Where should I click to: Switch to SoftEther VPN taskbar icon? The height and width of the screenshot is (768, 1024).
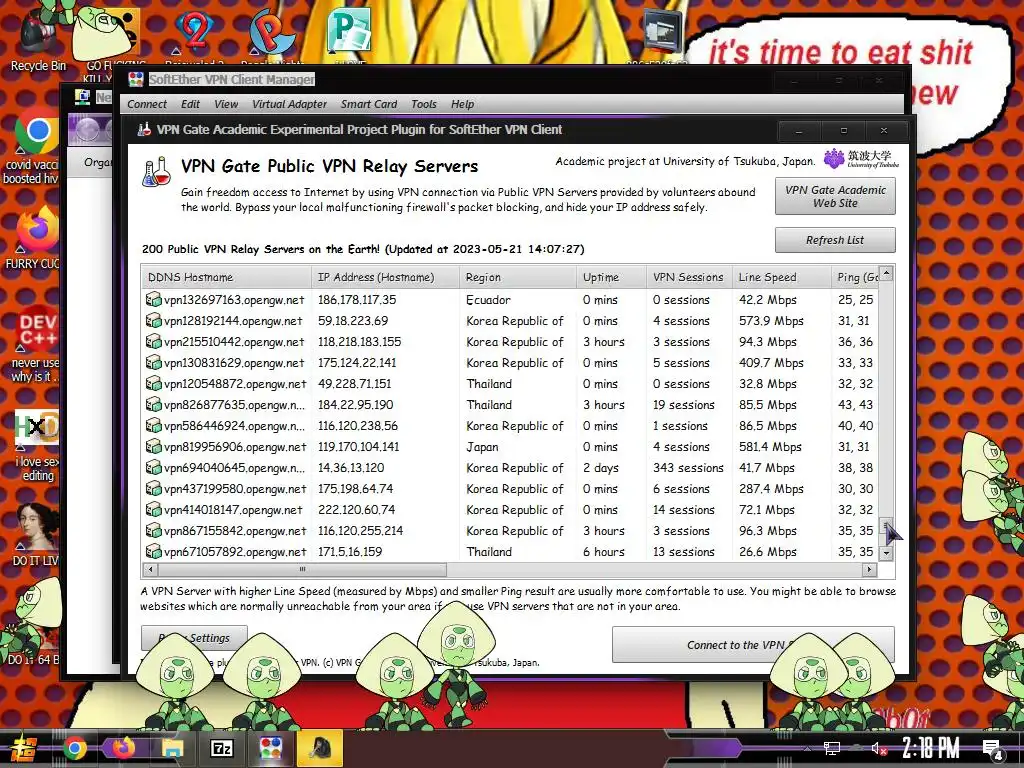[x=270, y=748]
